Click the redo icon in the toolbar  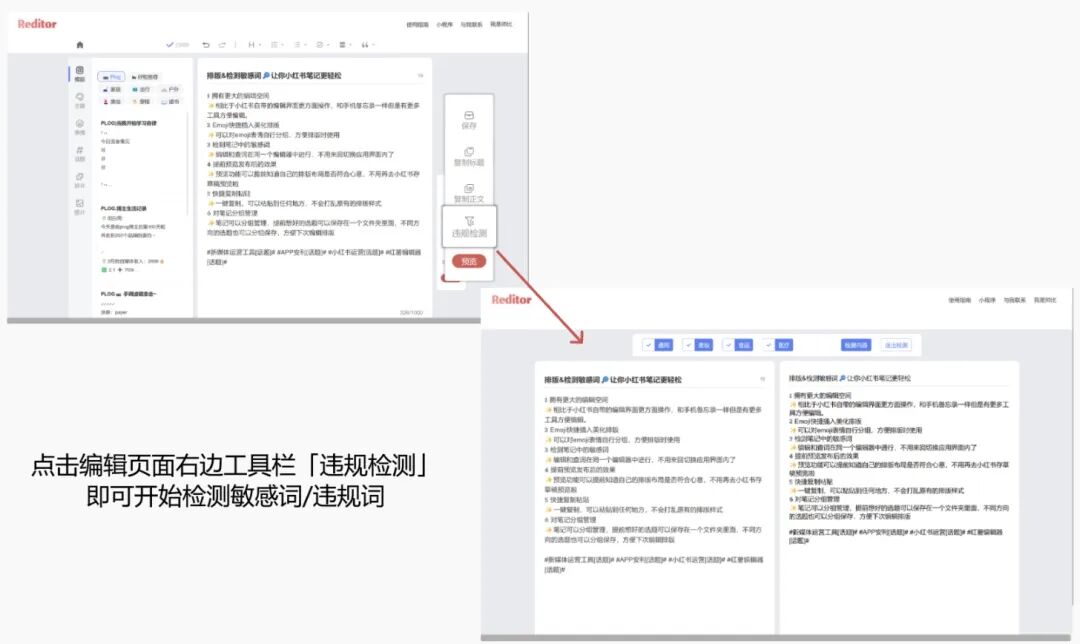point(222,45)
